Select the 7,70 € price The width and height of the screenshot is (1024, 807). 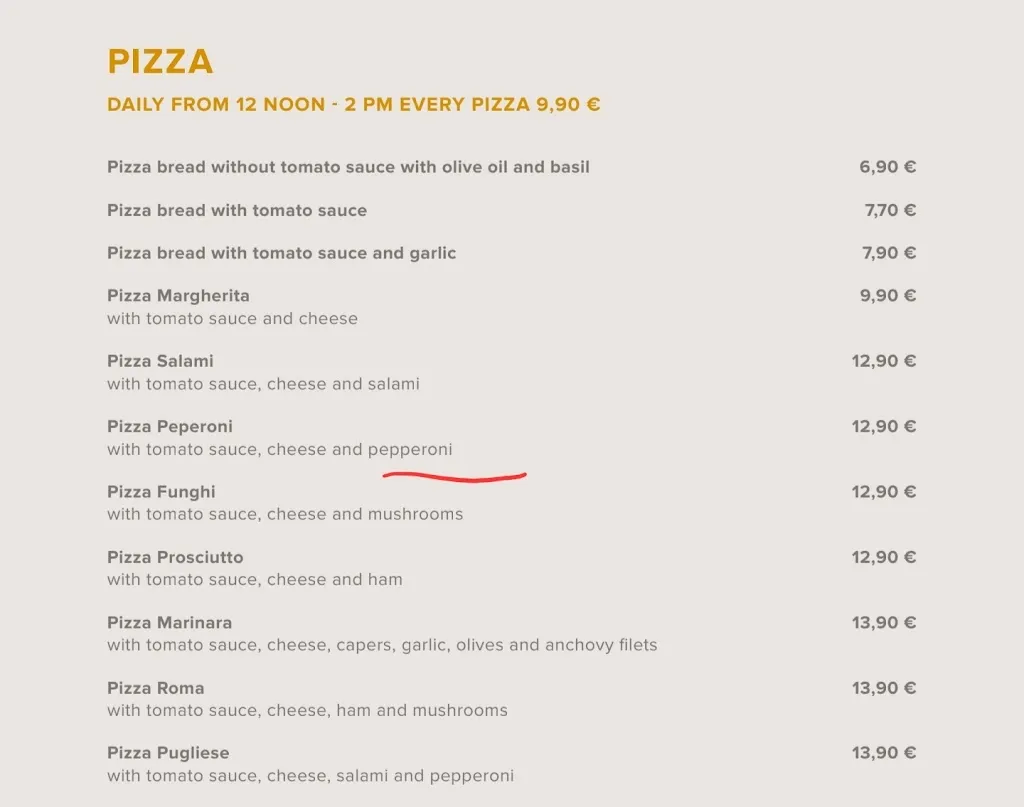[x=890, y=210]
